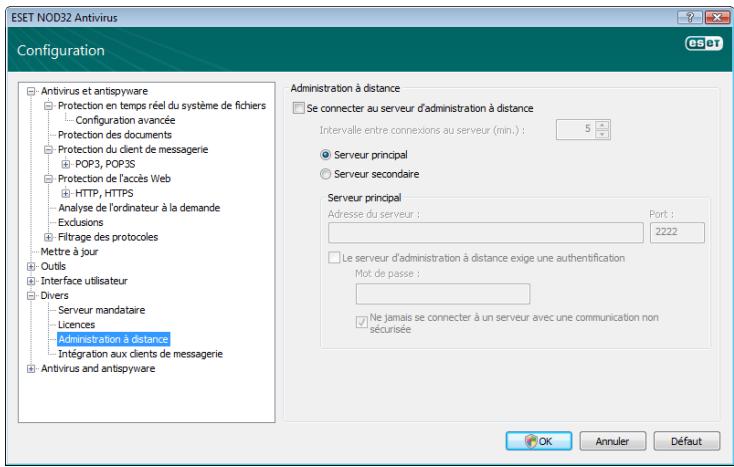Expand the Interface utilisateur node
Image resolution: width=734 pixels, height=467 pixels.
pyautogui.click(x=31, y=281)
